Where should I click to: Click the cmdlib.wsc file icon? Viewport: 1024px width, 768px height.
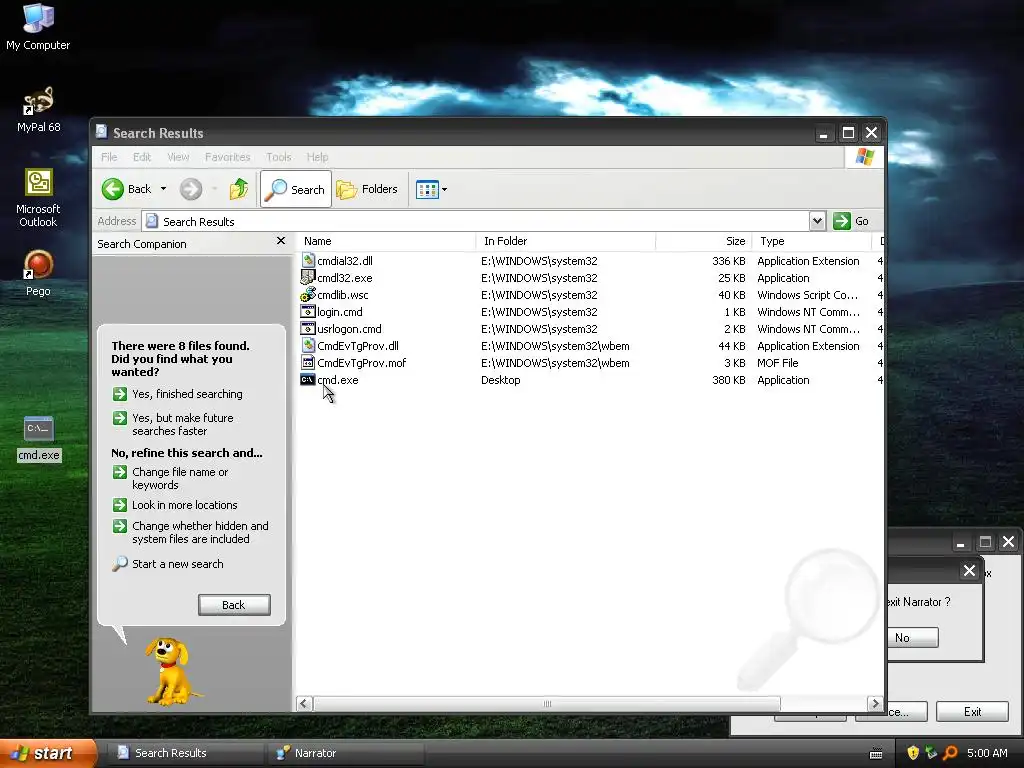click(308, 295)
